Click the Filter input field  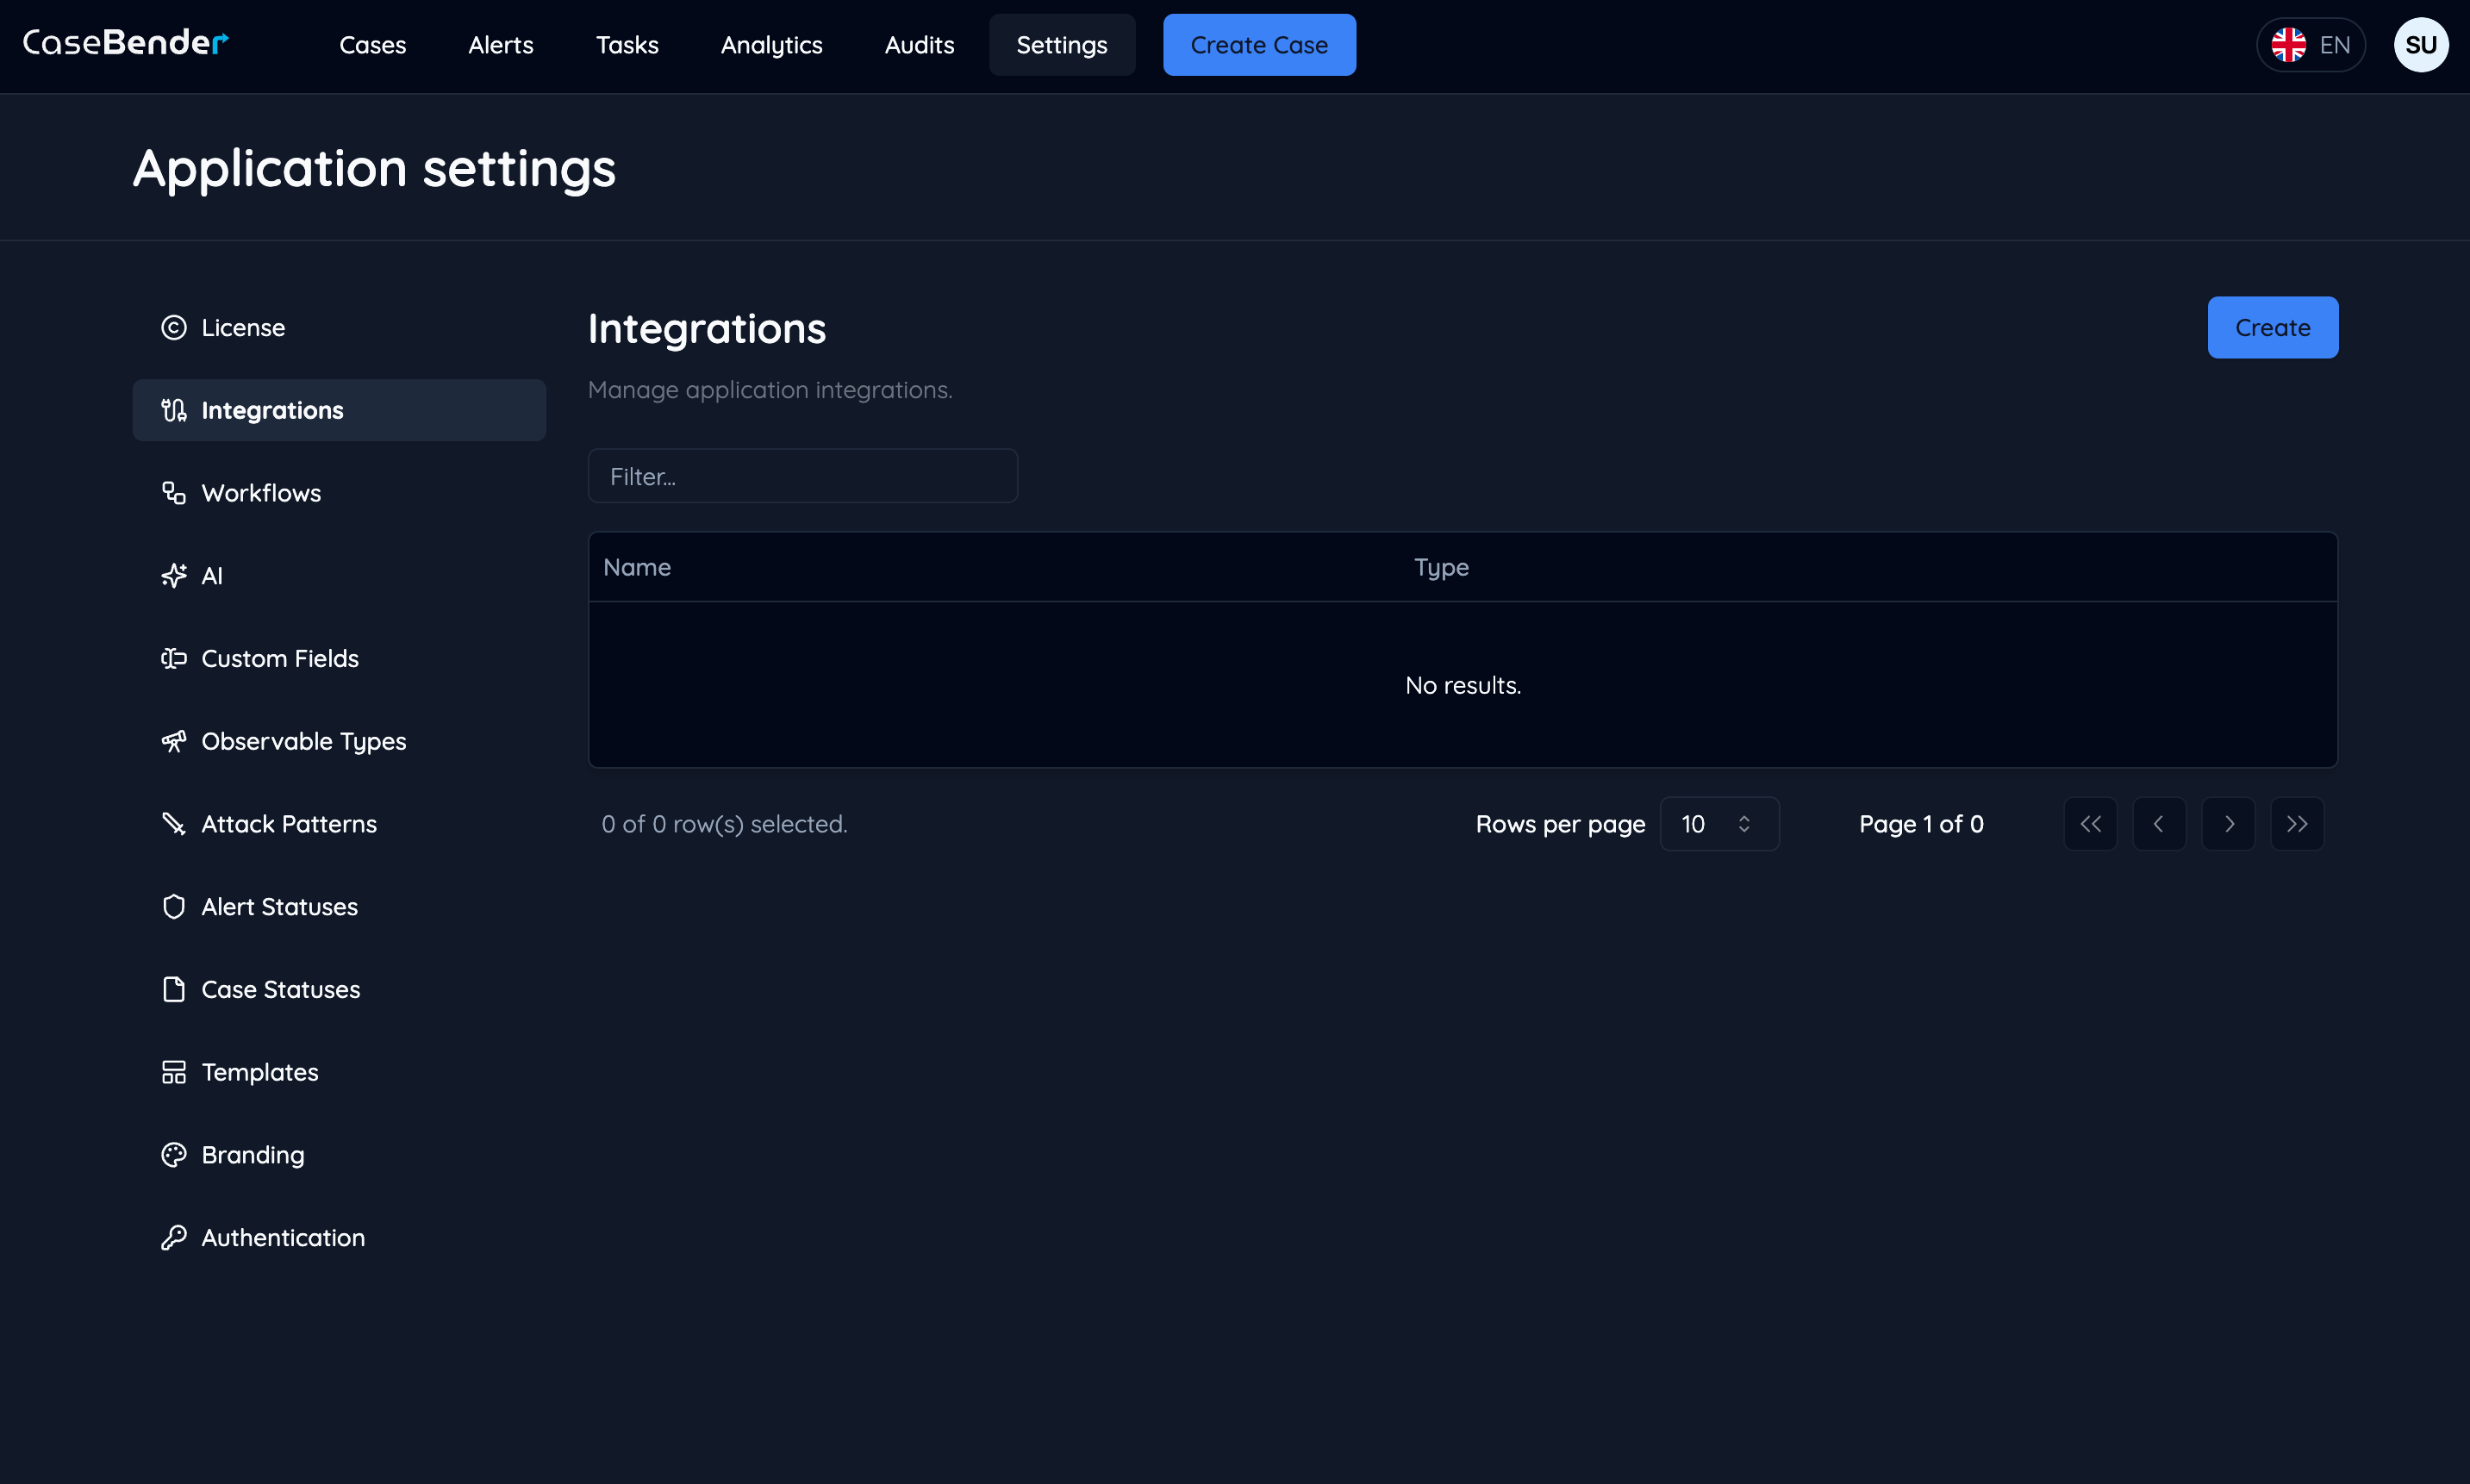[x=802, y=475]
